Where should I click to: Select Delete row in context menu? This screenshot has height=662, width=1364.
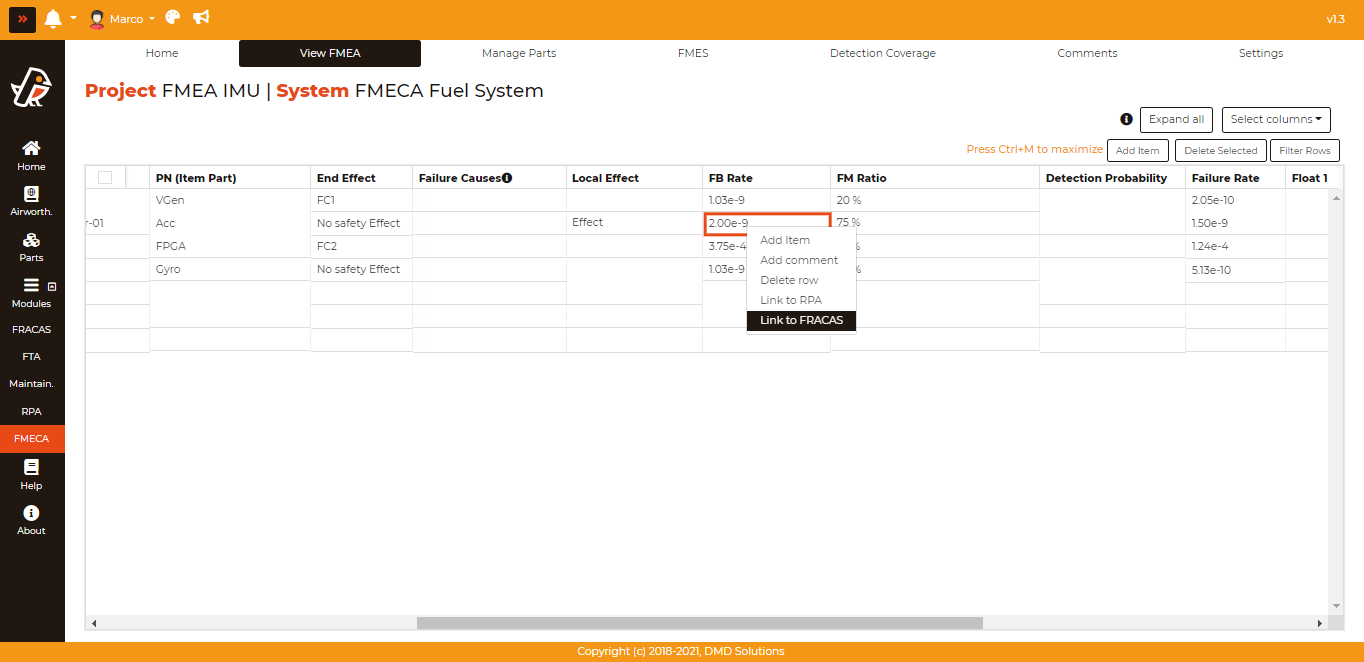(x=789, y=280)
